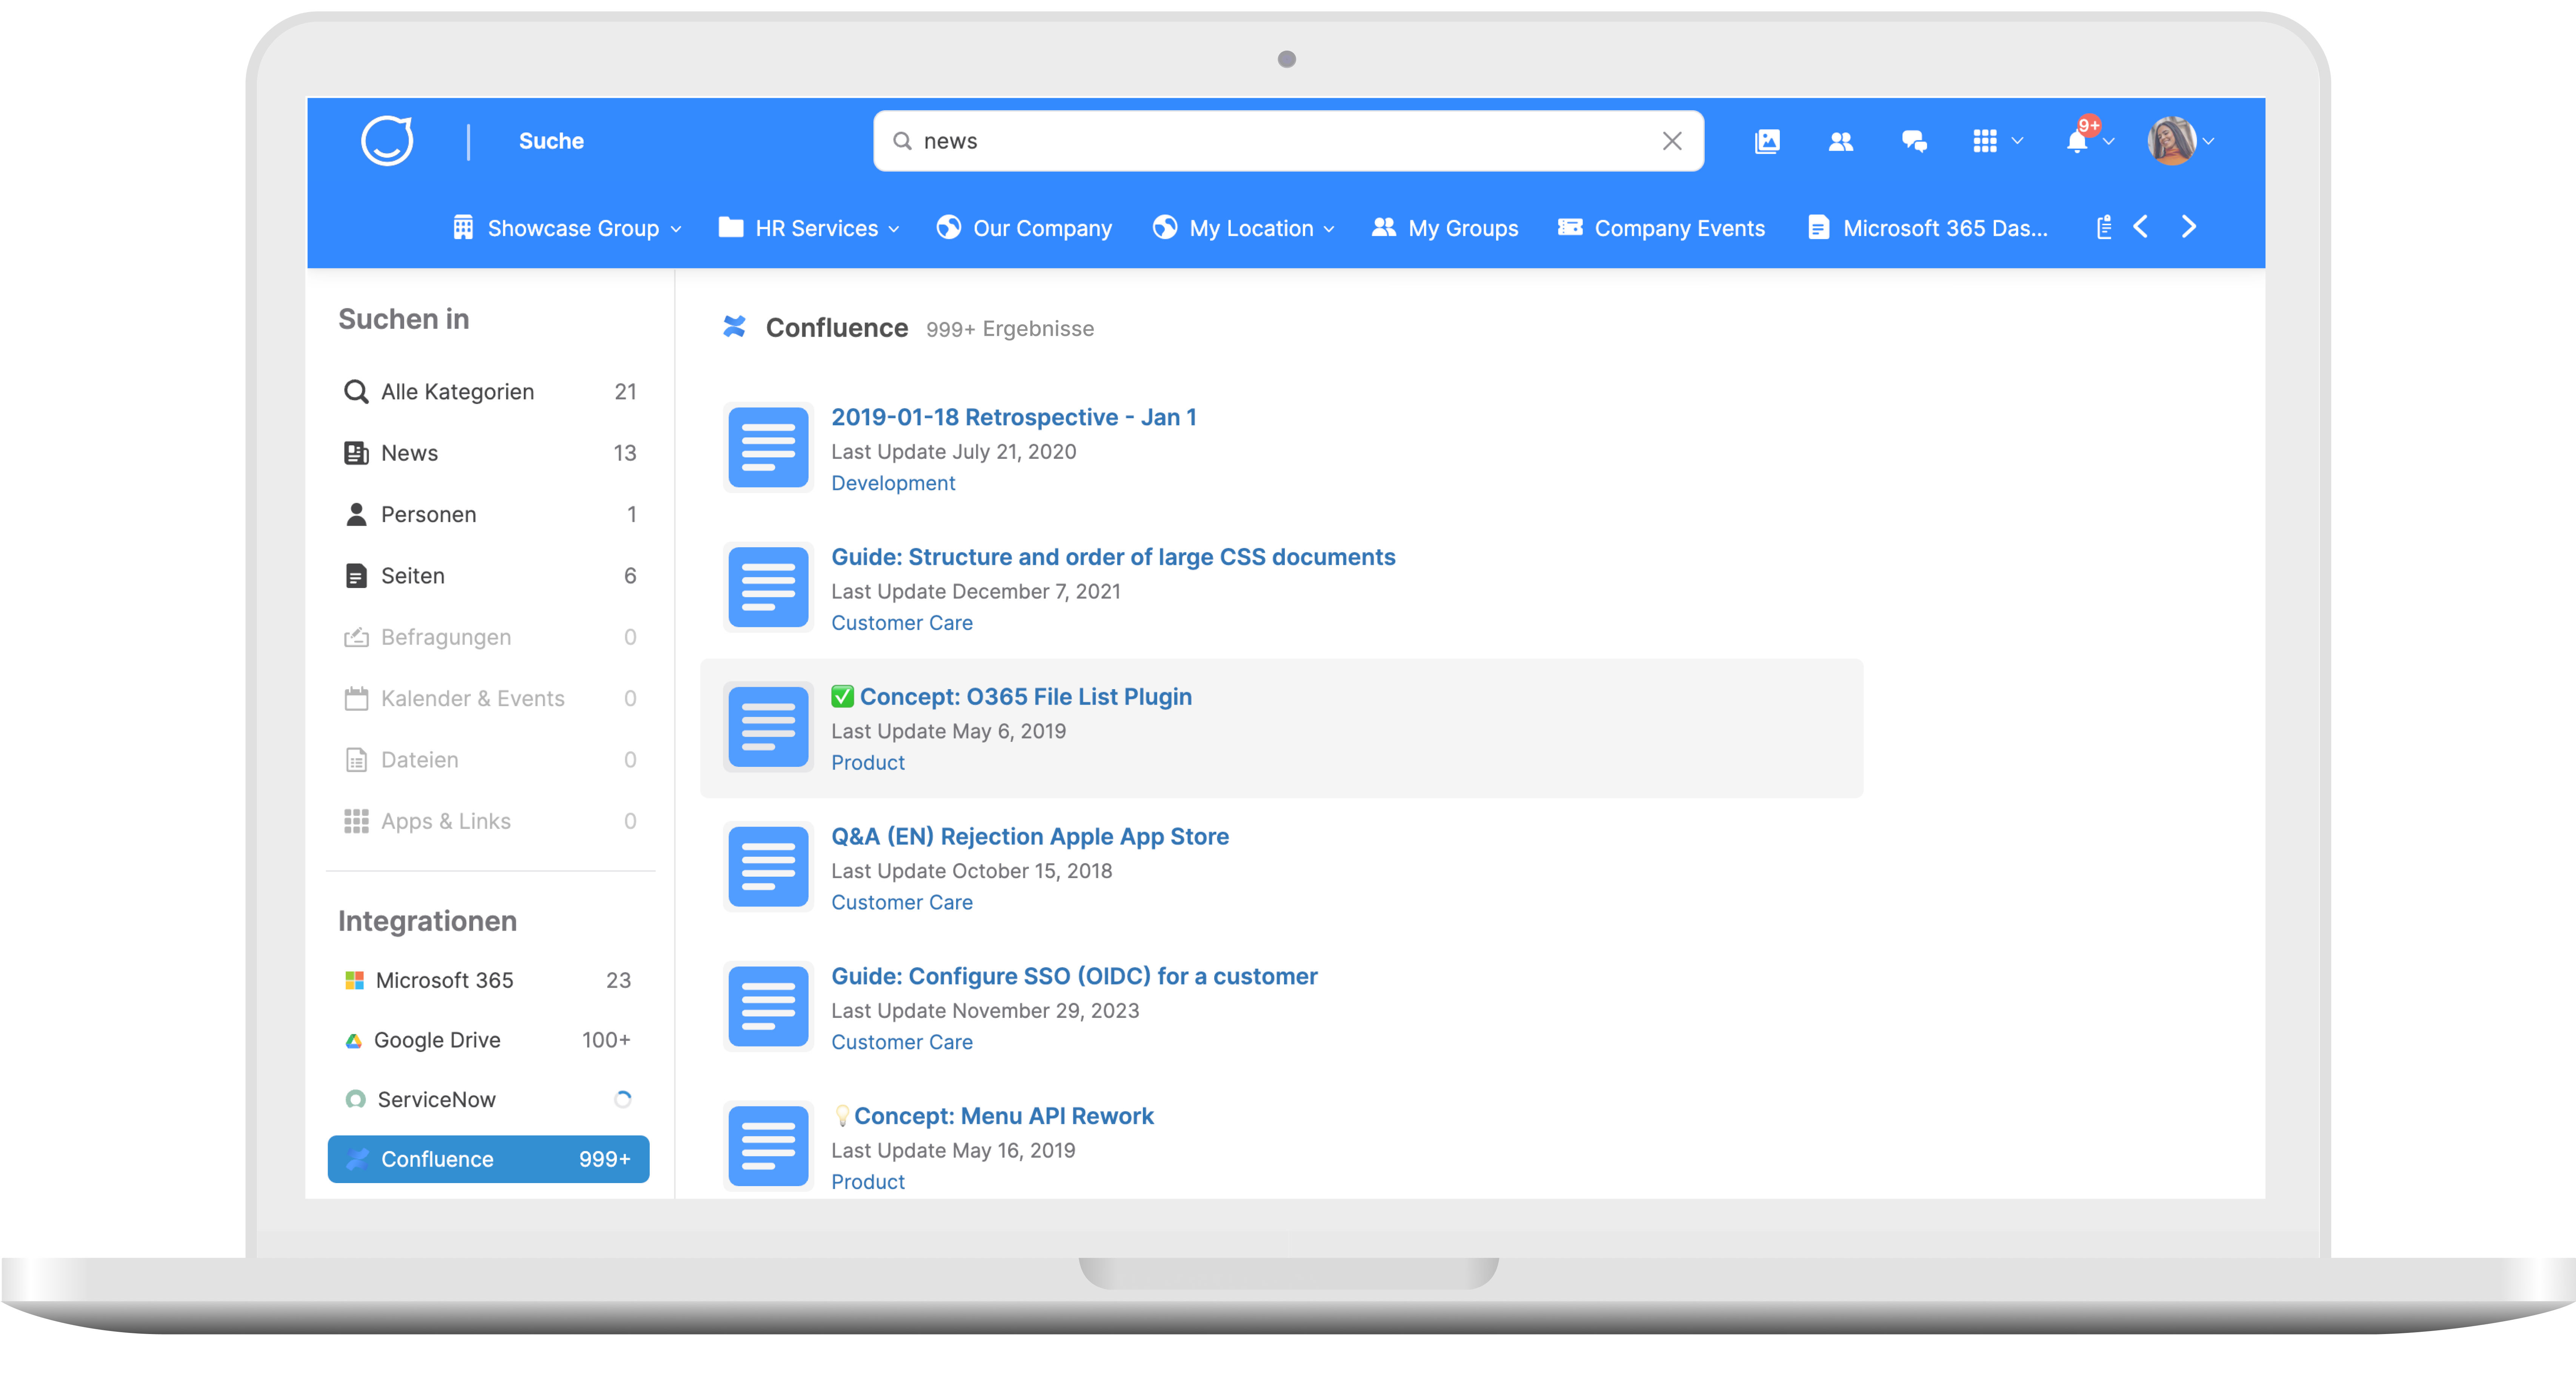Click "Last Update July 21, 2020" text
The image size is (2576, 1385).
pos(953,452)
